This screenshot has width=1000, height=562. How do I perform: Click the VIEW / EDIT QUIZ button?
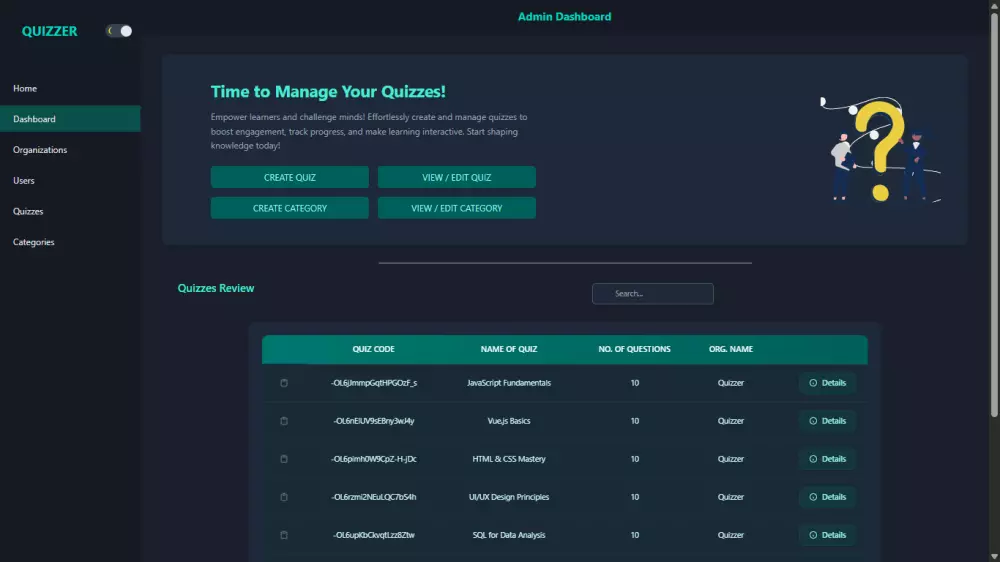pos(457,177)
